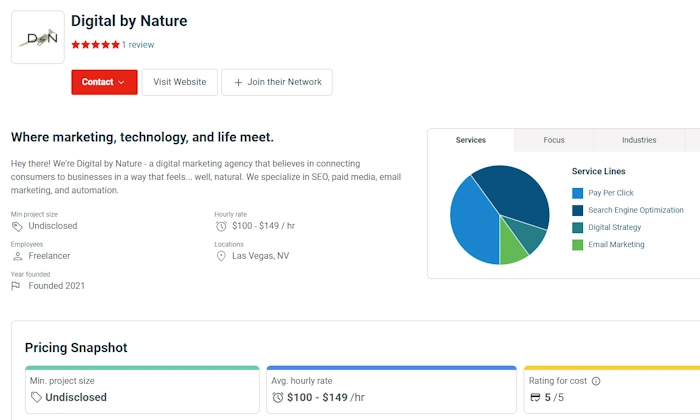
Task: Click the card icon beside 5/5 rating
Action: [x=535, y=397]
